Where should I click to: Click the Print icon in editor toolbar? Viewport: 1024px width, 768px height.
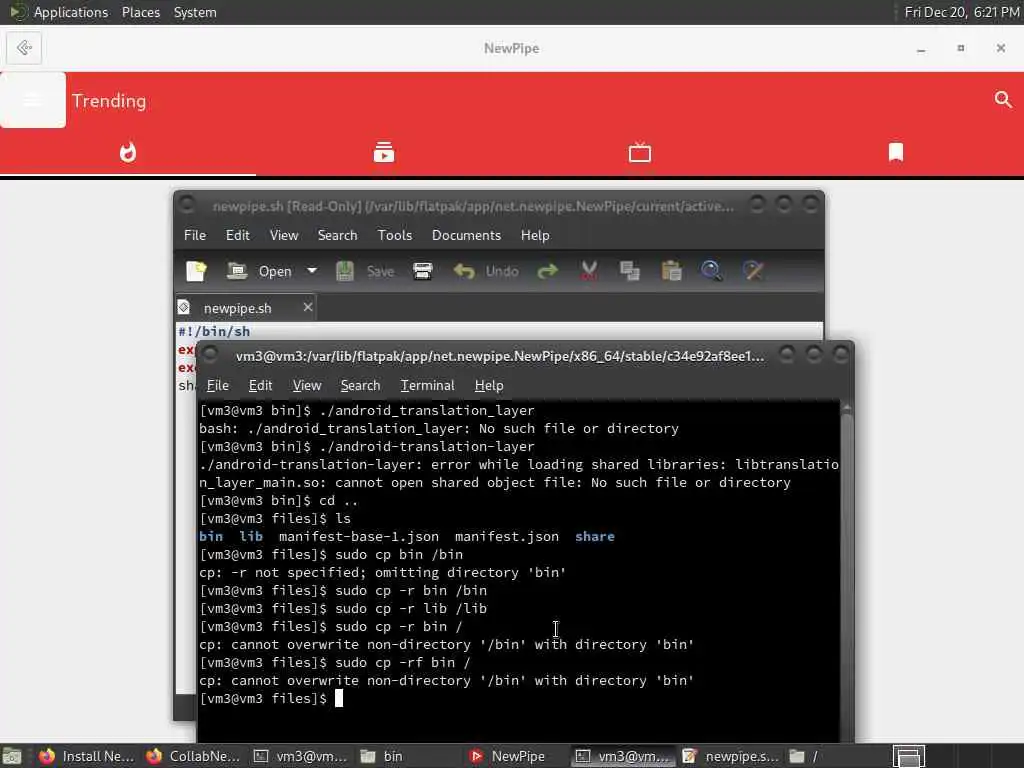point(423,271)
